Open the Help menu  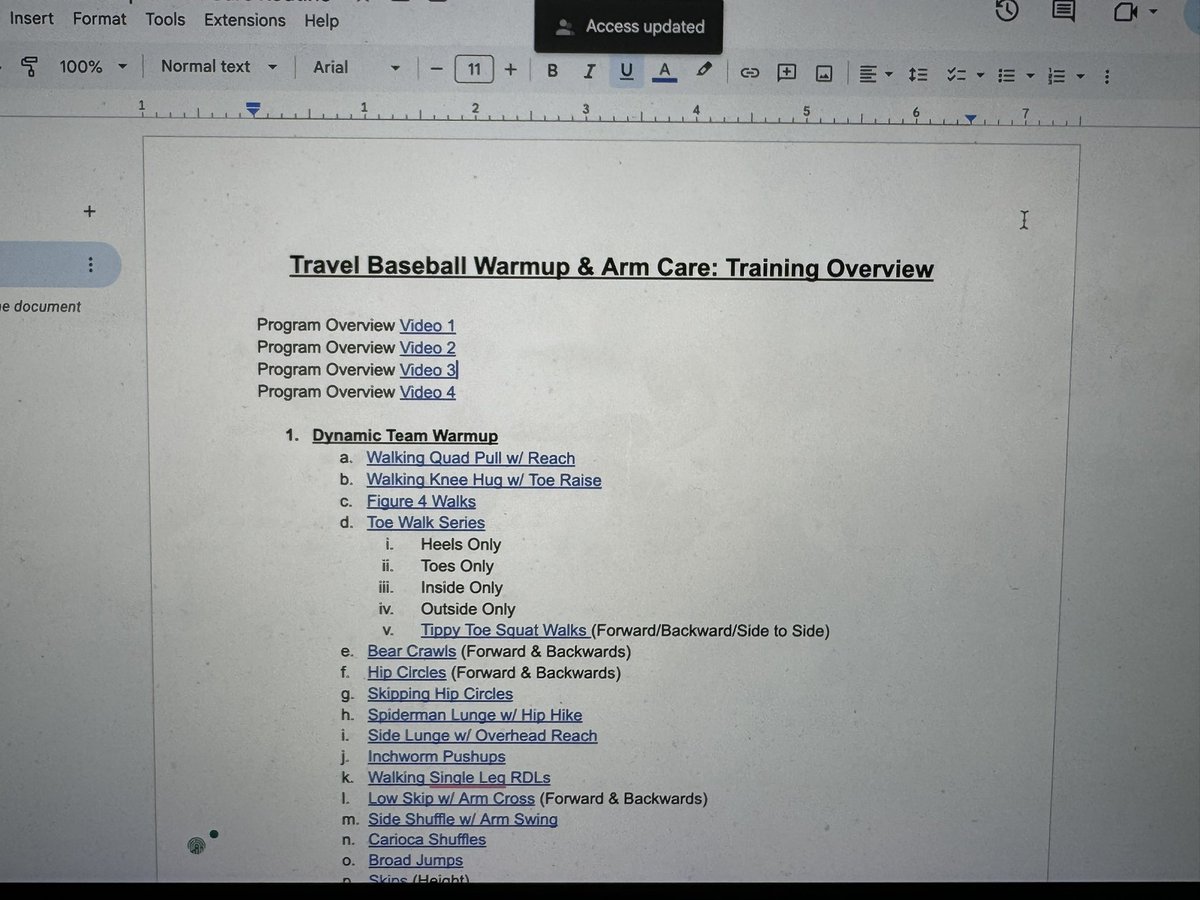point(321,20)
